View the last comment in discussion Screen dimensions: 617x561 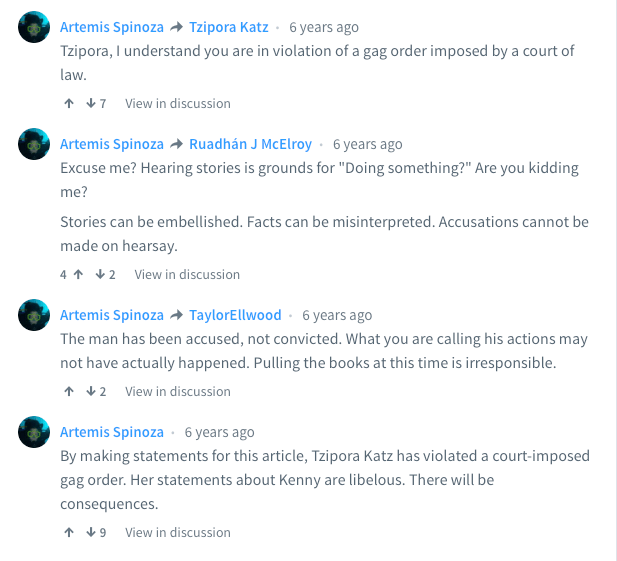click(x=178, y=532)
